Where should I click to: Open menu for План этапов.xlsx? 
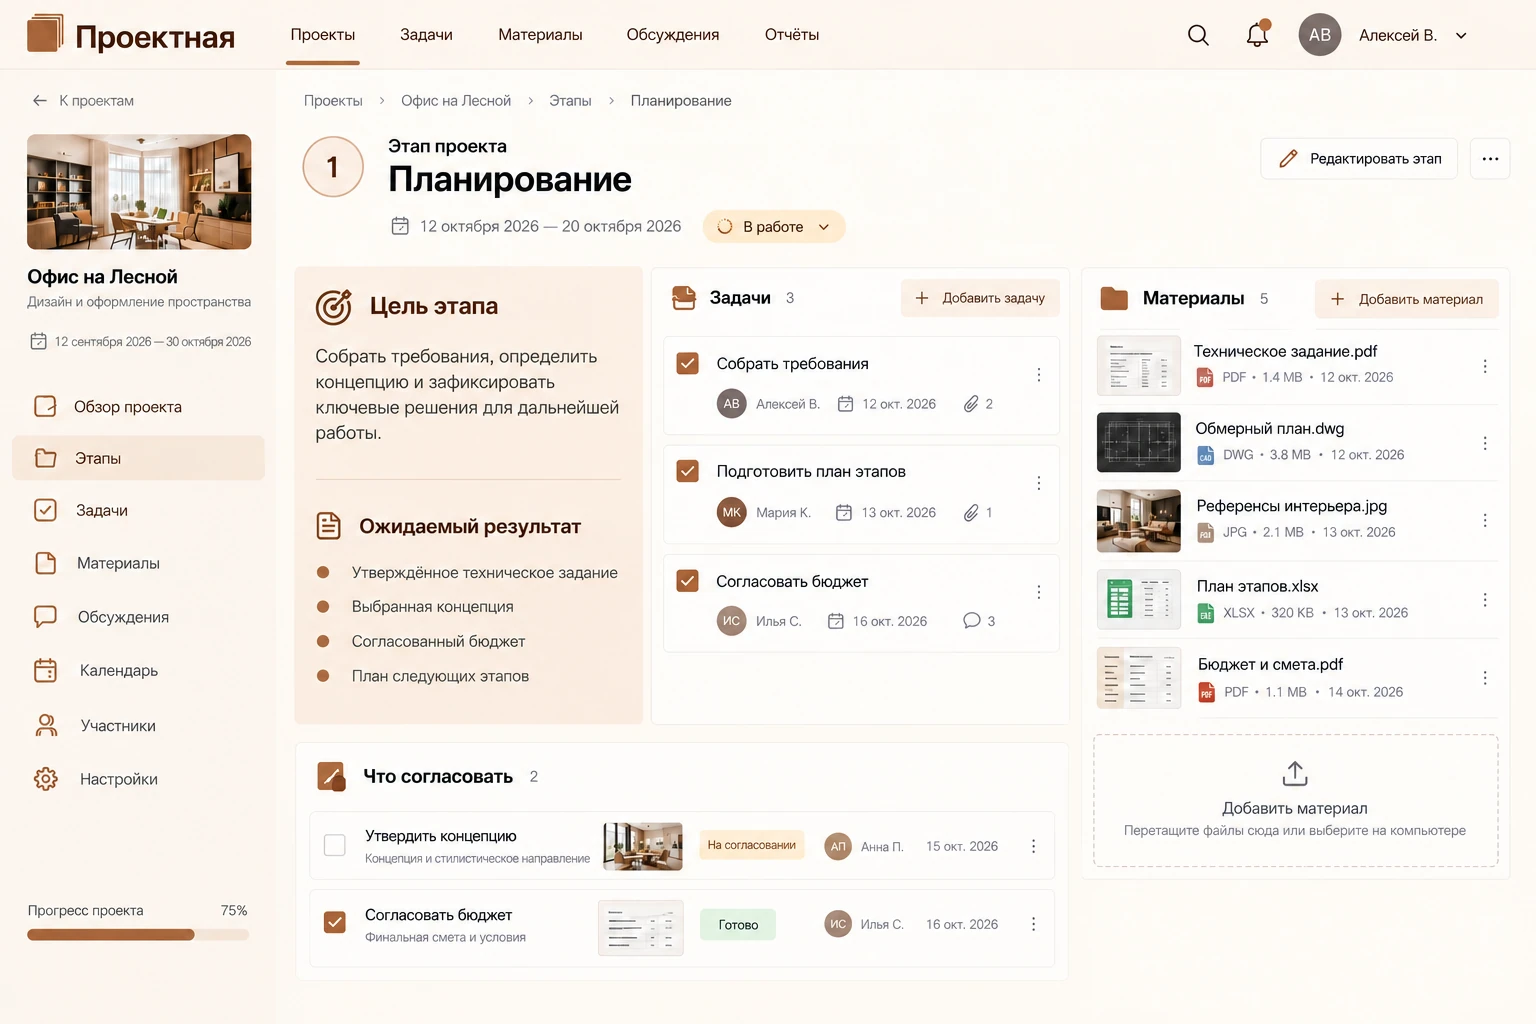(x=1485, y=600)
